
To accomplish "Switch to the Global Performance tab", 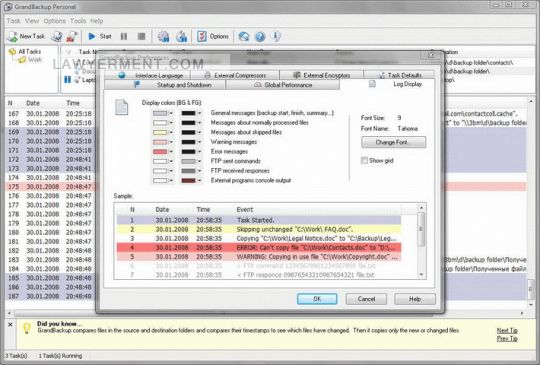I will (283, 85).
